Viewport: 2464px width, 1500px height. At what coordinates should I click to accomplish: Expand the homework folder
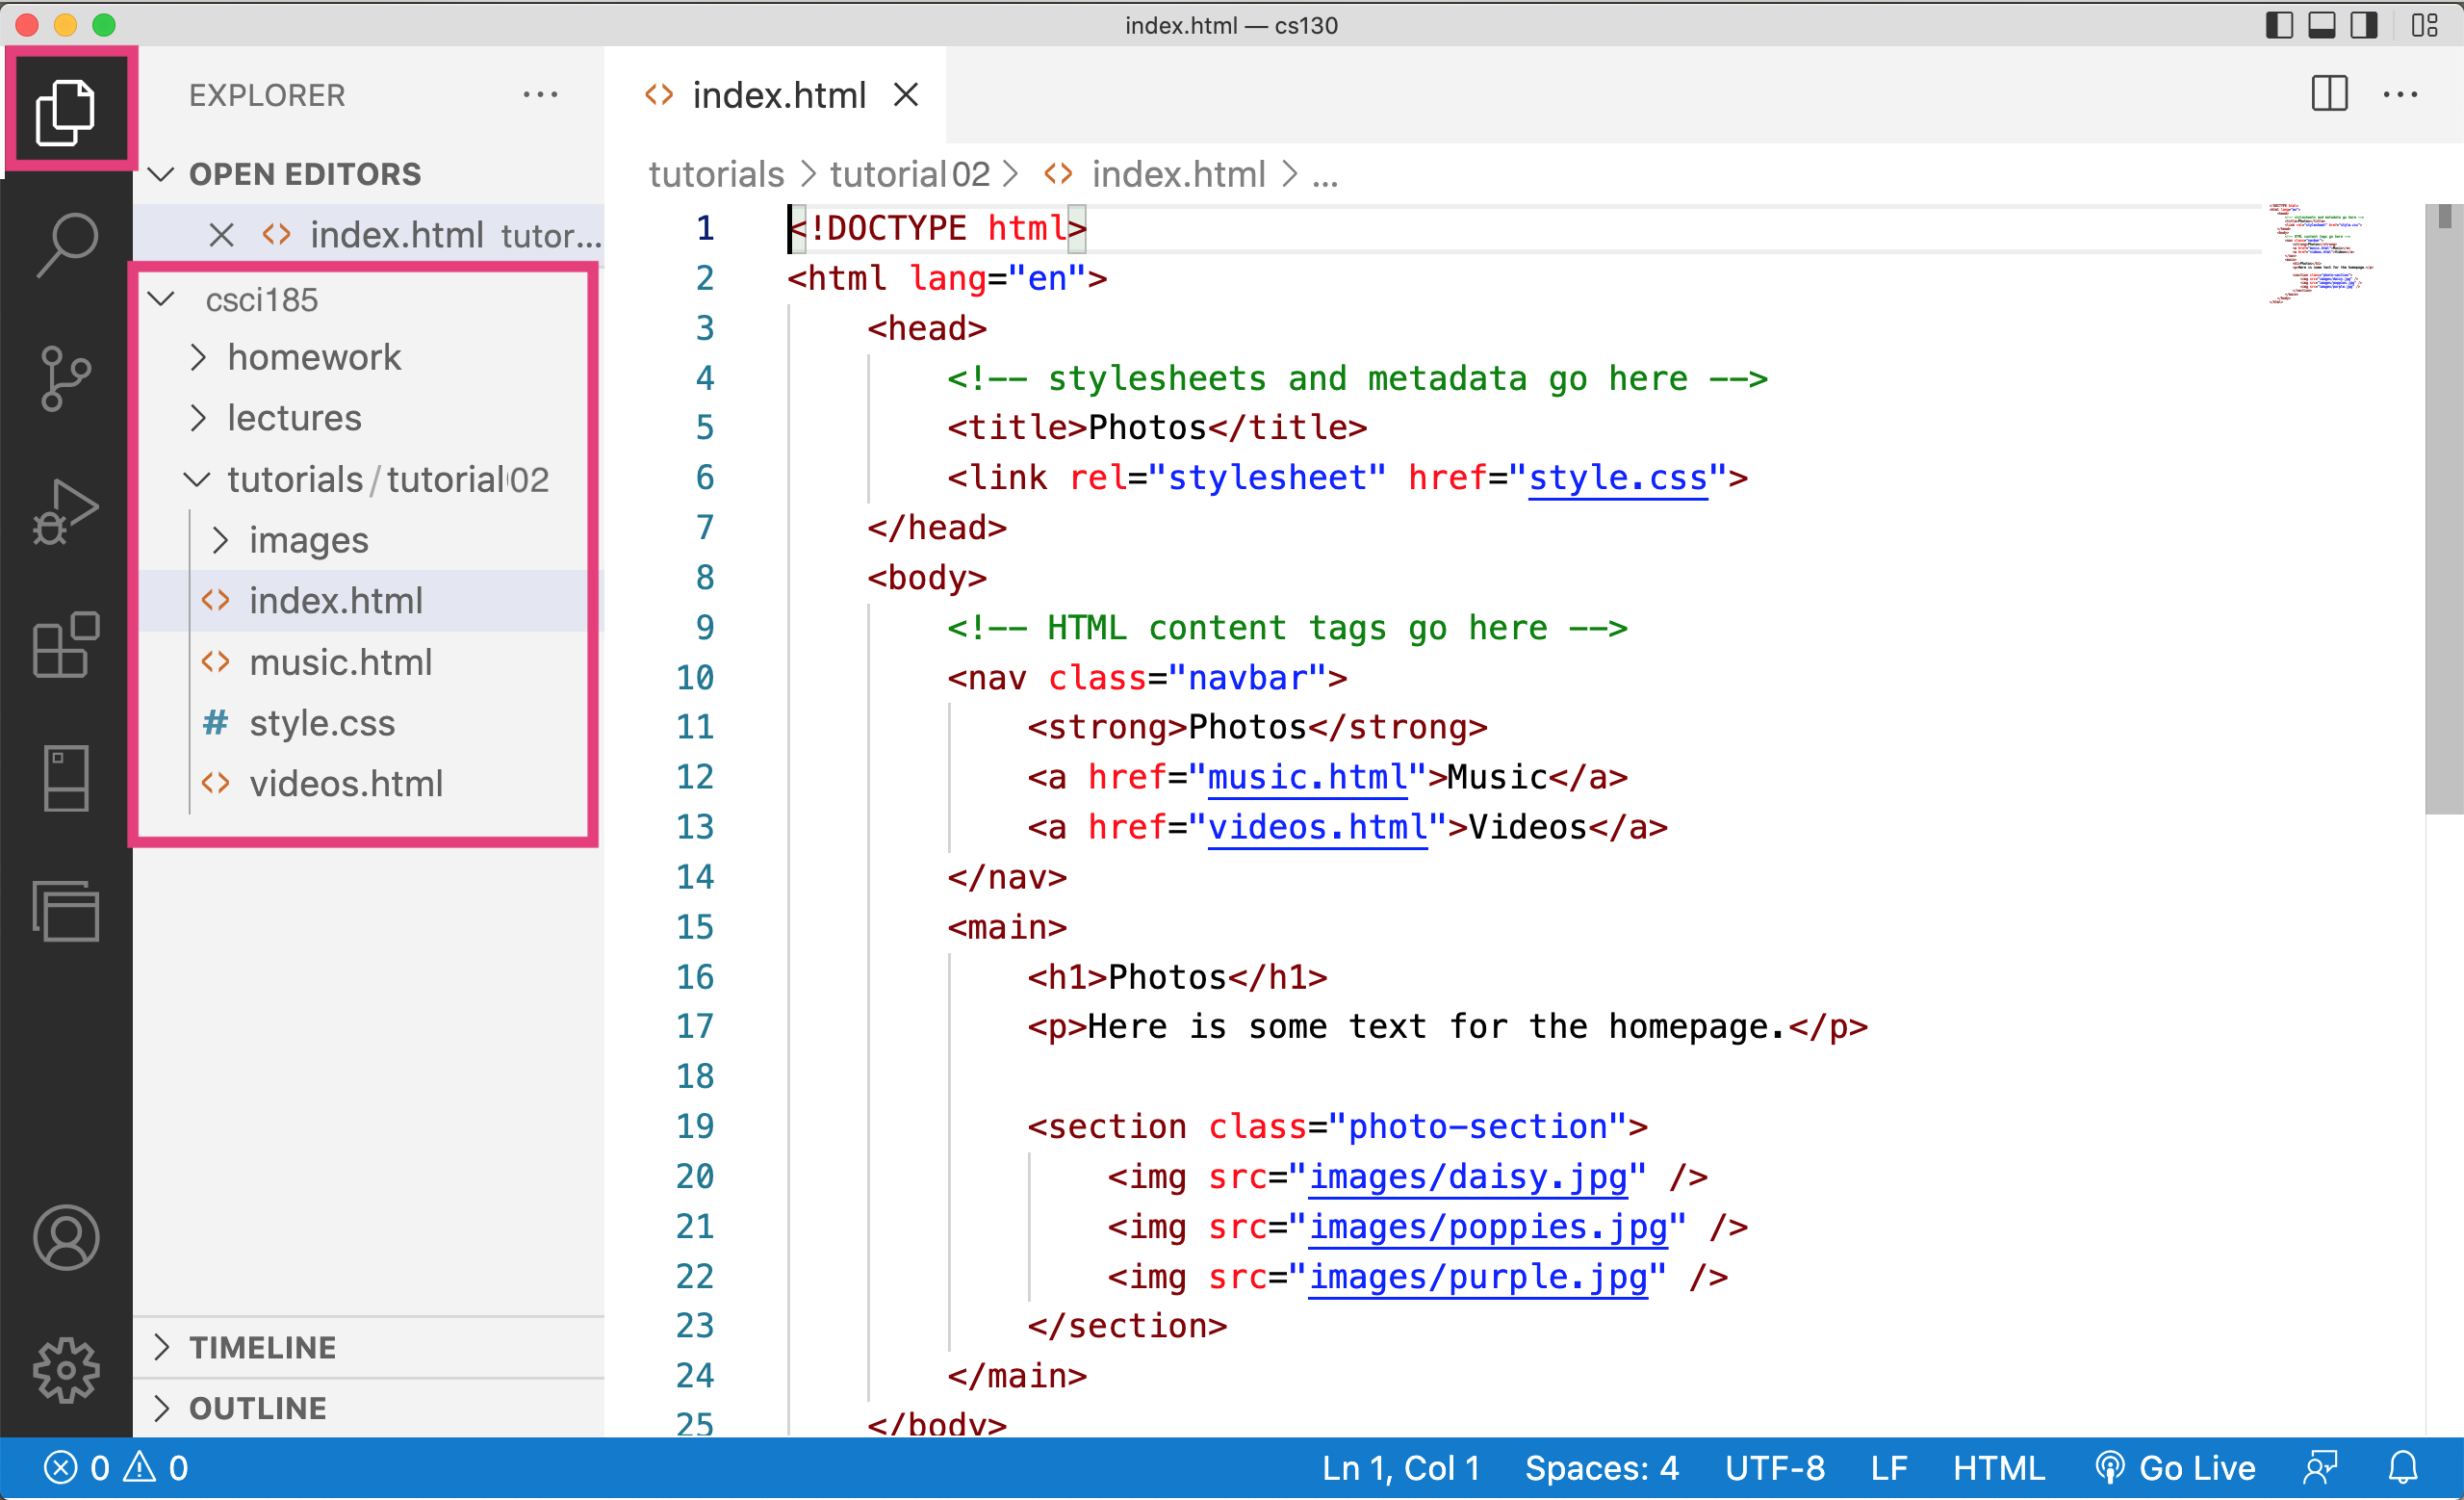click(313, 357)
